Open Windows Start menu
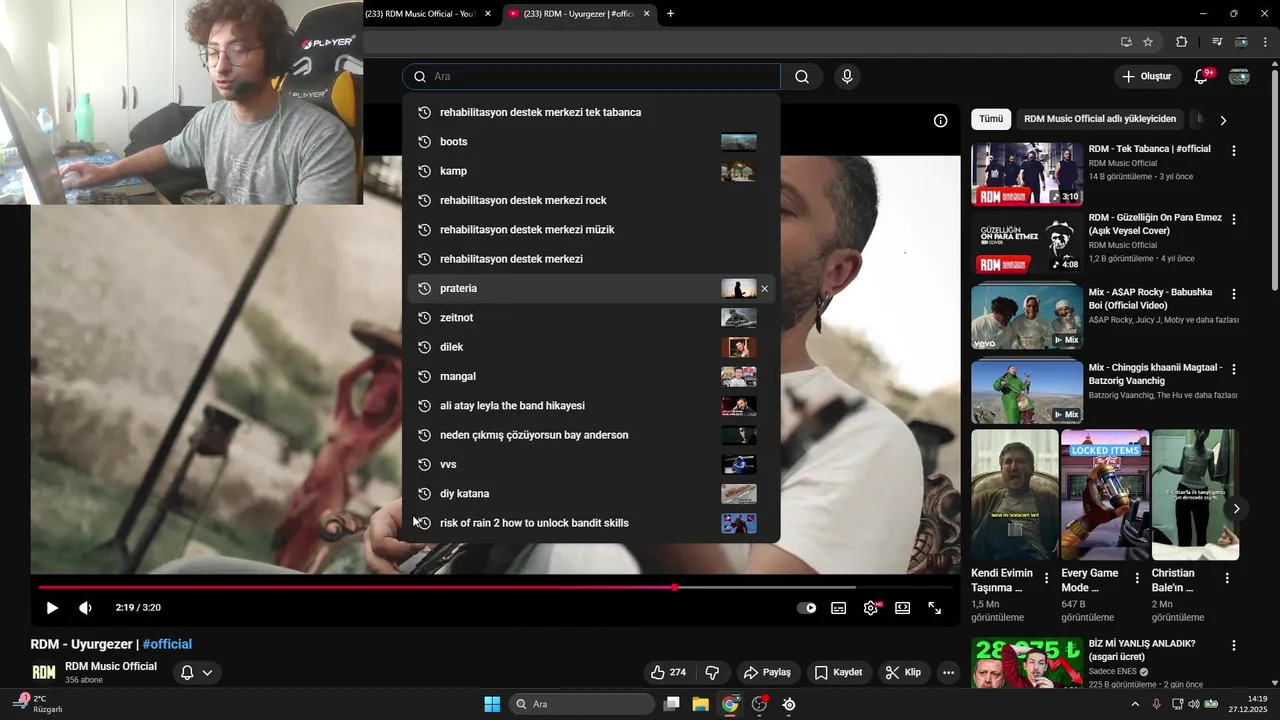Image resolution: width=1280 pixels, height=720 pixels. [492, 704]
